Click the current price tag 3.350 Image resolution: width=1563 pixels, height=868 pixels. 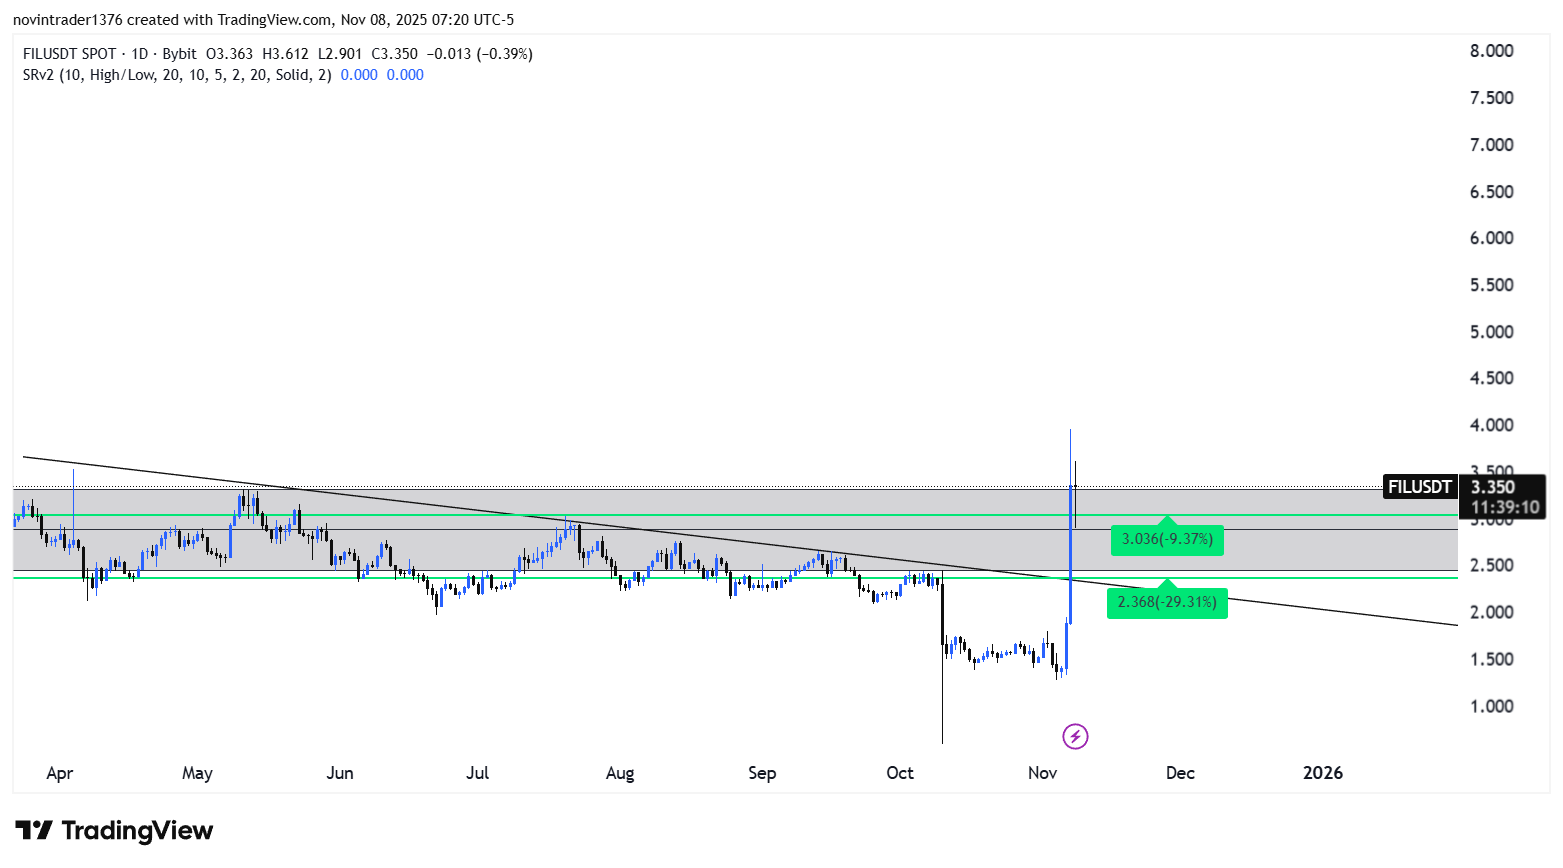click(x=1493, y=487)
